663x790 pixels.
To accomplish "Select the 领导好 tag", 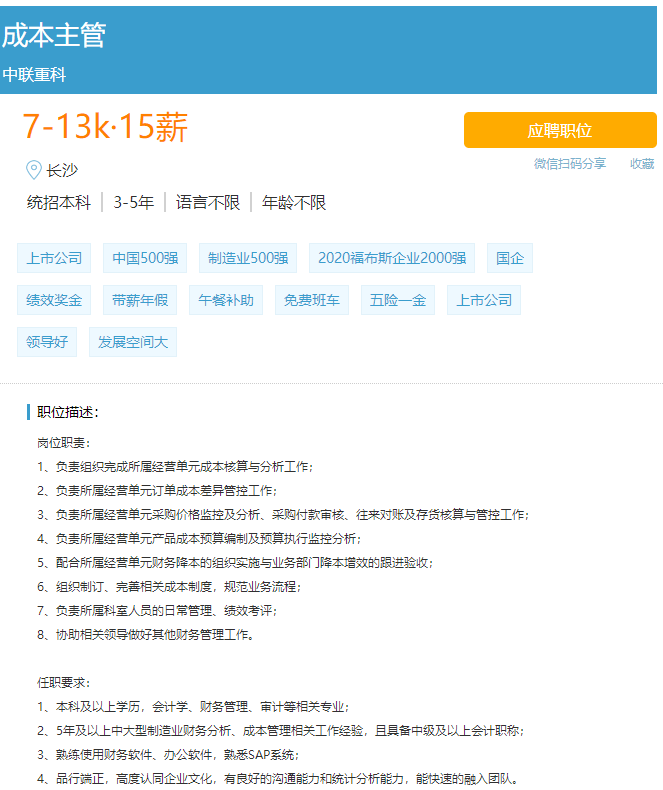I will coord(47,342).
